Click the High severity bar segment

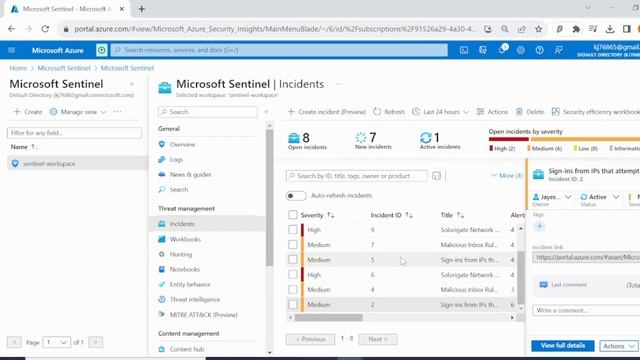[509, 139]
